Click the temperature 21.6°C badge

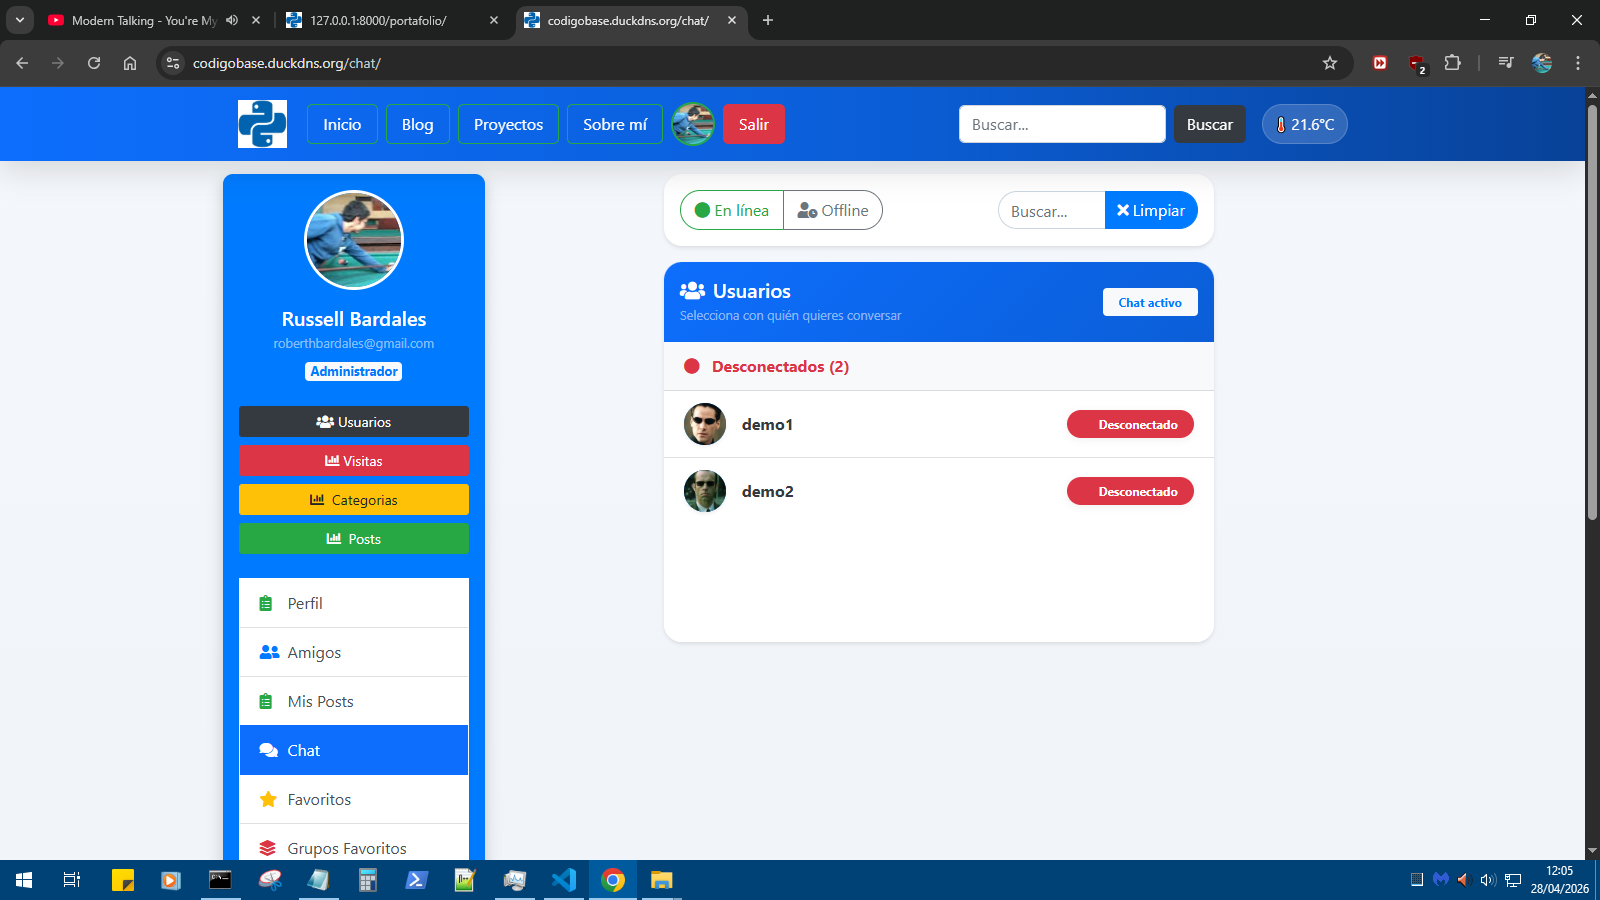(x=1304, y=124)
